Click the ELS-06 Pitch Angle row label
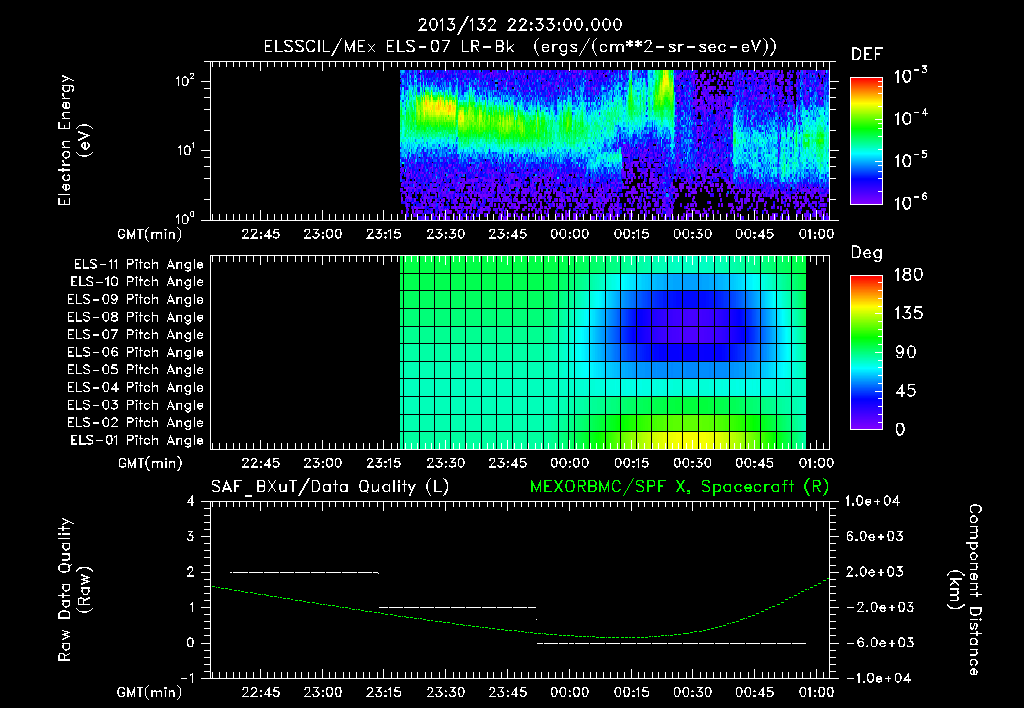The image size is (1024, 708). click(136, 352)
